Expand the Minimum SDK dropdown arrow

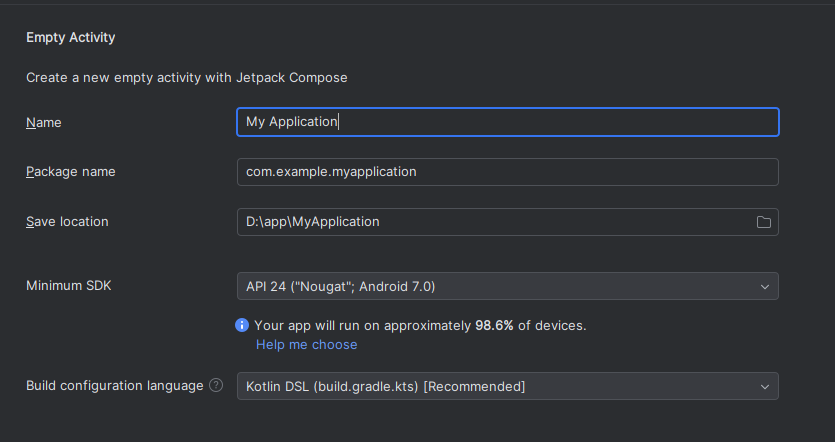click(765, 287)
